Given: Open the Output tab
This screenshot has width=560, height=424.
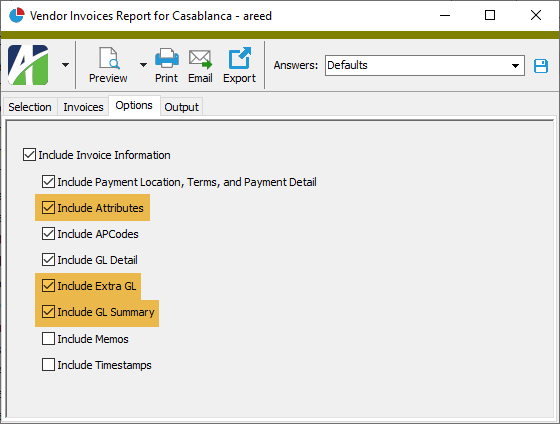Looking at the screenshot, I should 181,107.
